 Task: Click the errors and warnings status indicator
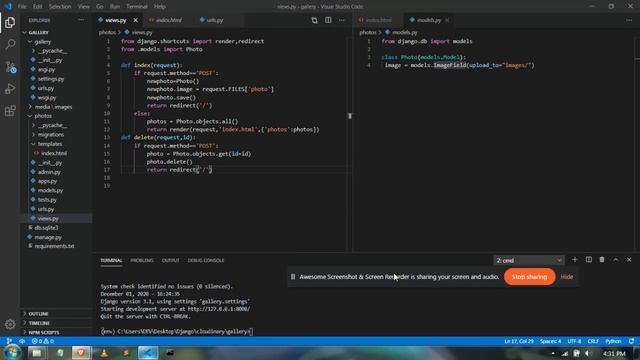[x=43, y=341]
